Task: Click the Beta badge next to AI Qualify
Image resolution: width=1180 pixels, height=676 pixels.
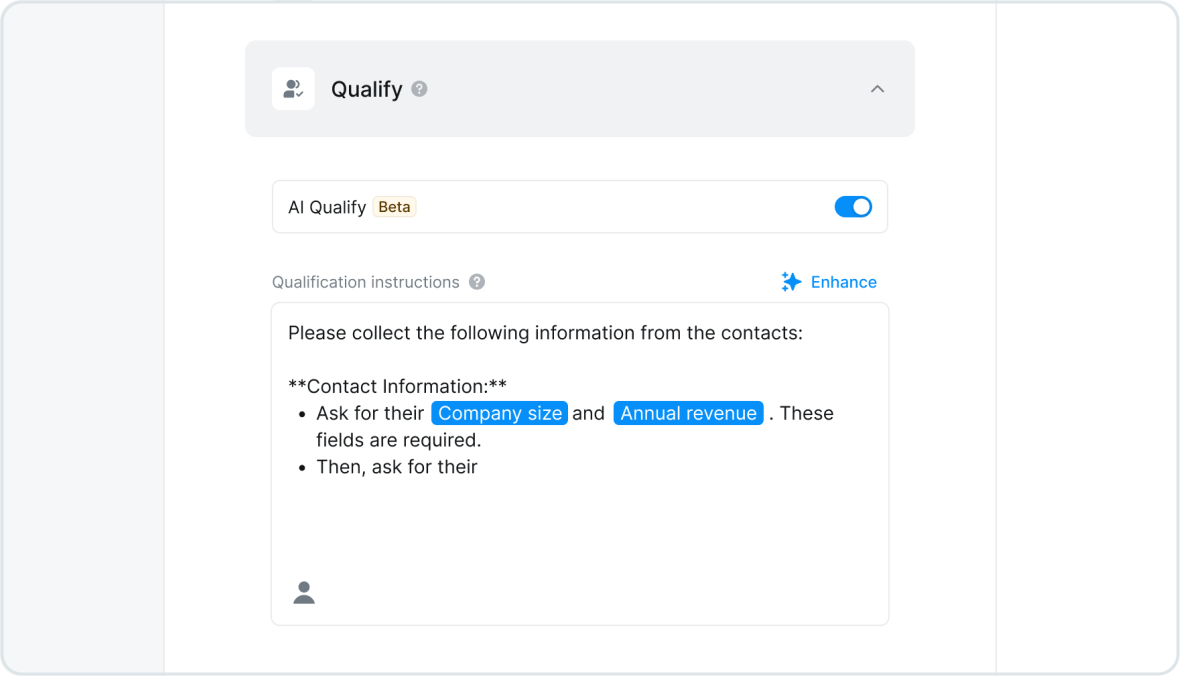Action: 394,207
